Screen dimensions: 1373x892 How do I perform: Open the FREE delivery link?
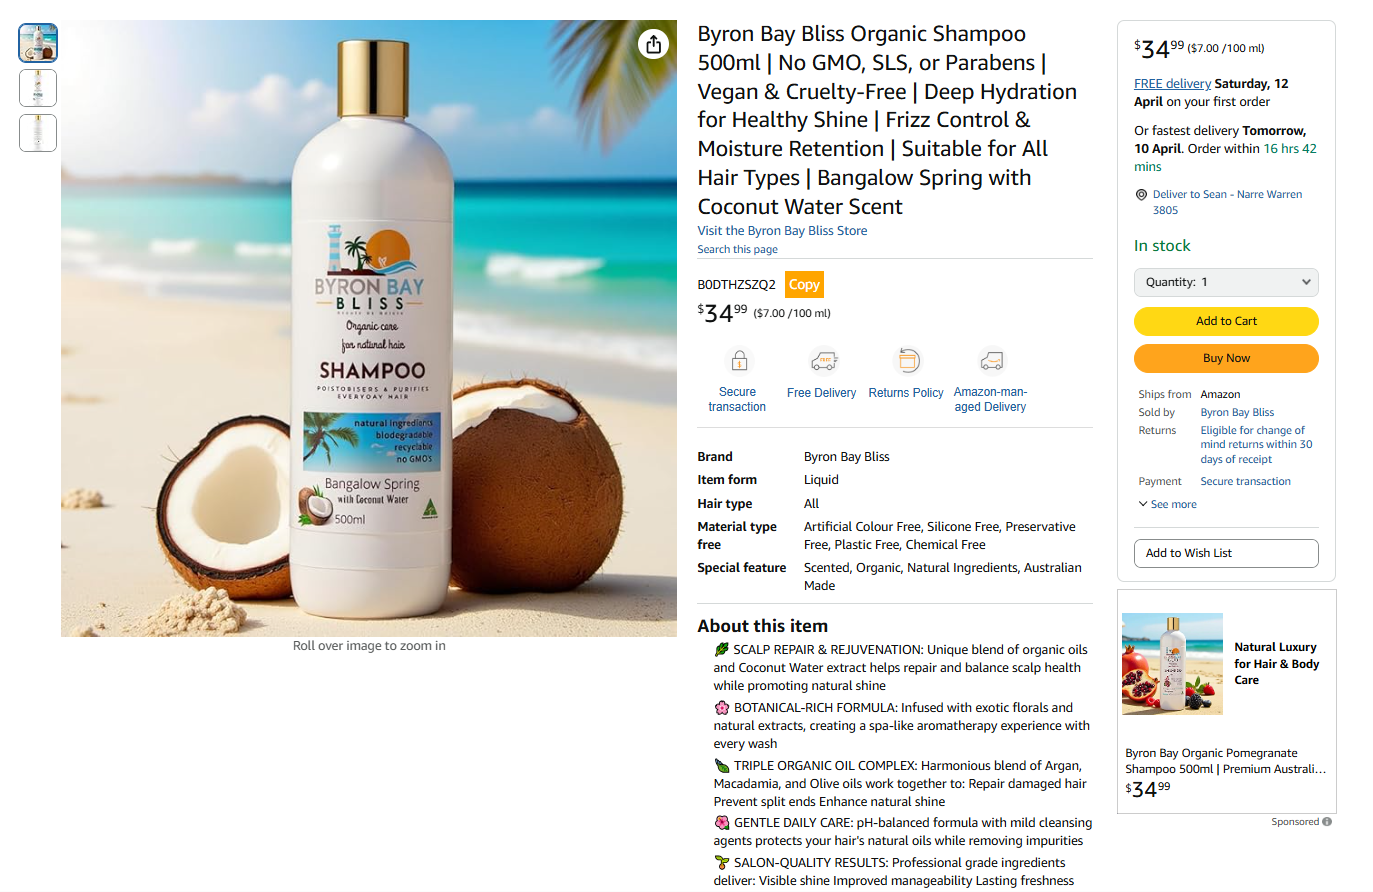tap(1172, 84)
